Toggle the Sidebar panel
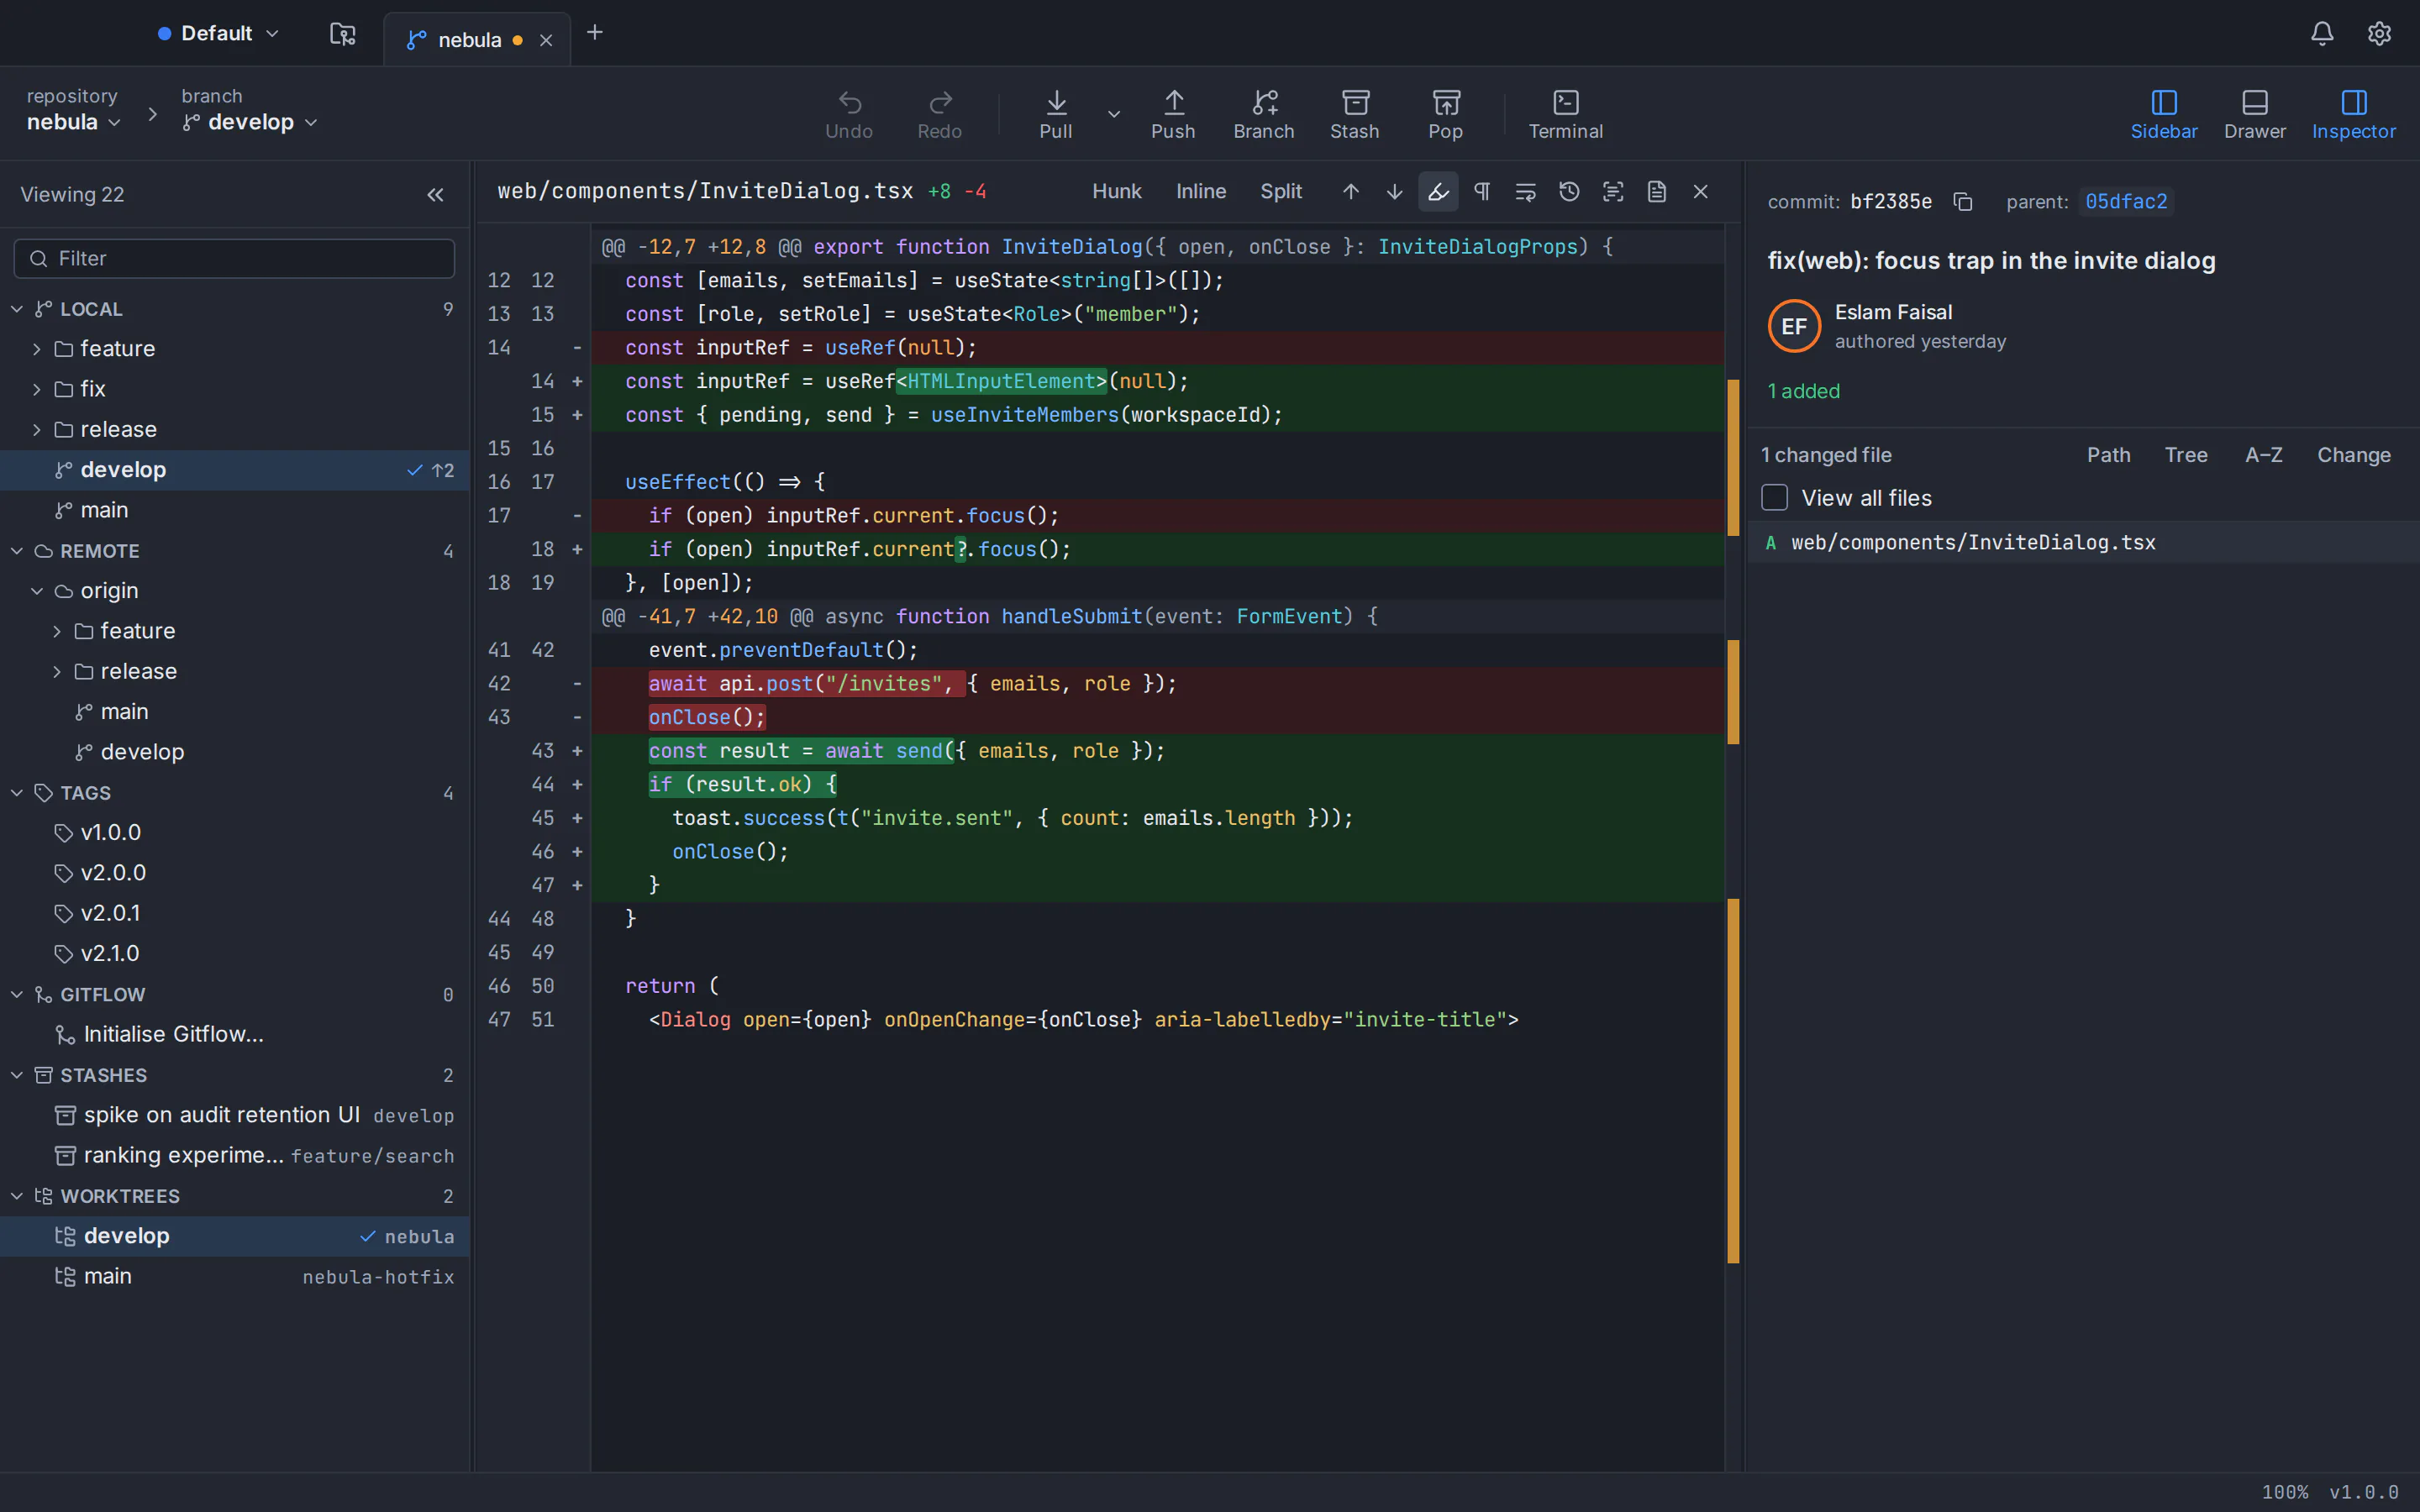 2164,115
